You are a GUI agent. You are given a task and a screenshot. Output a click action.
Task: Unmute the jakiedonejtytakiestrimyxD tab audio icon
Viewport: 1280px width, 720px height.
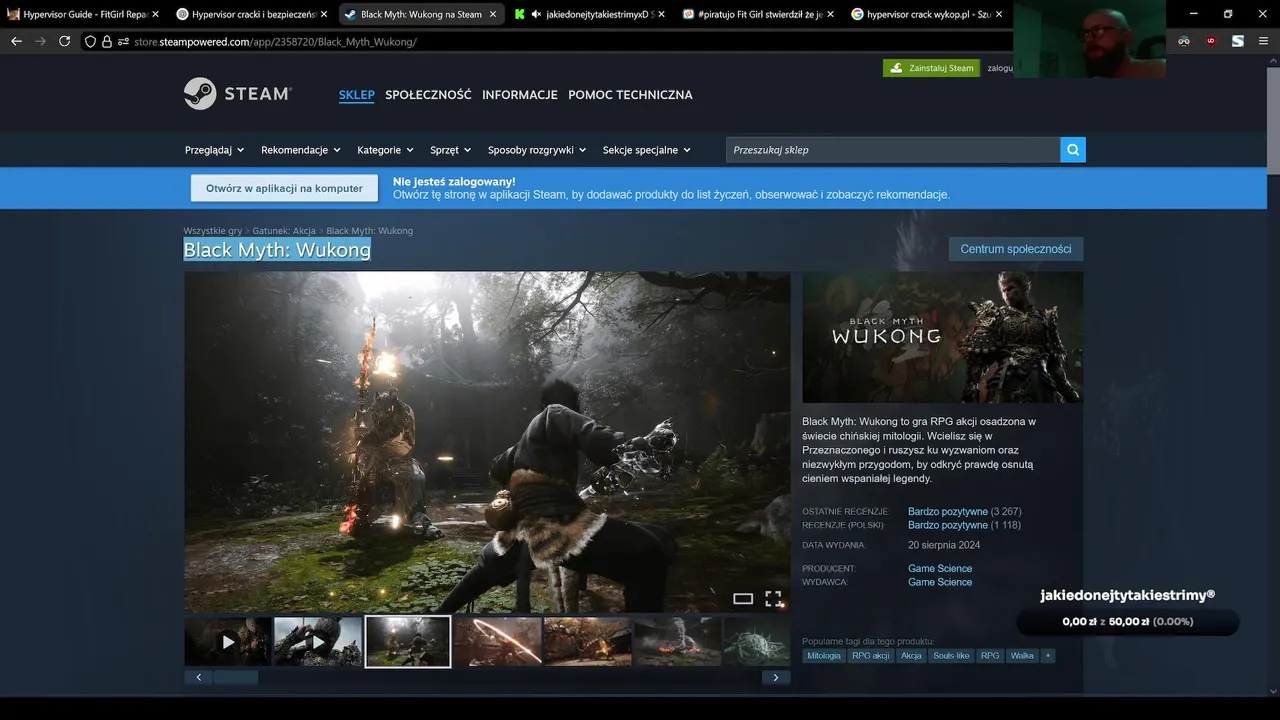(536, 14)
